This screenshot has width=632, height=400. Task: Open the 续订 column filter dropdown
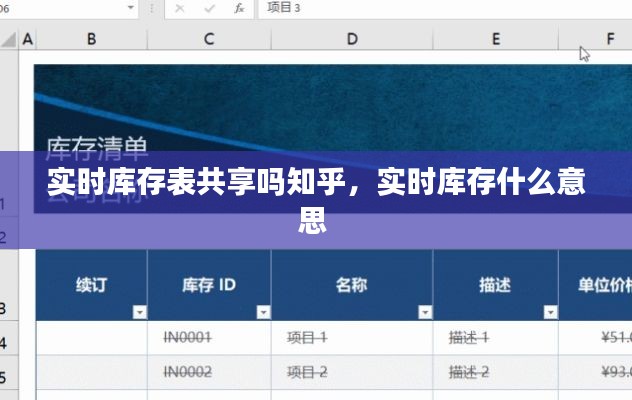pos(139,312)
